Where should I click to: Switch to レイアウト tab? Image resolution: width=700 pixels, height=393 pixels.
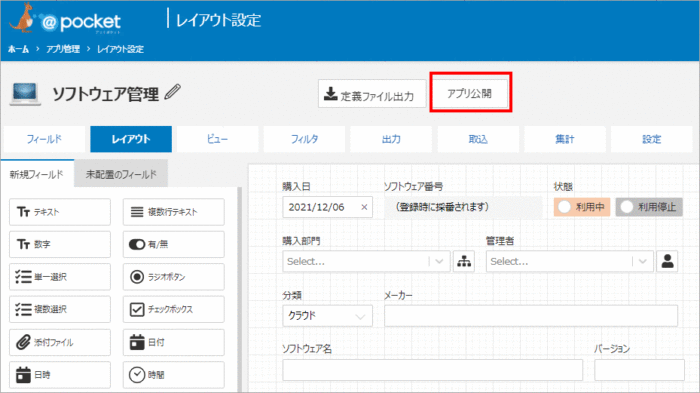131,139
